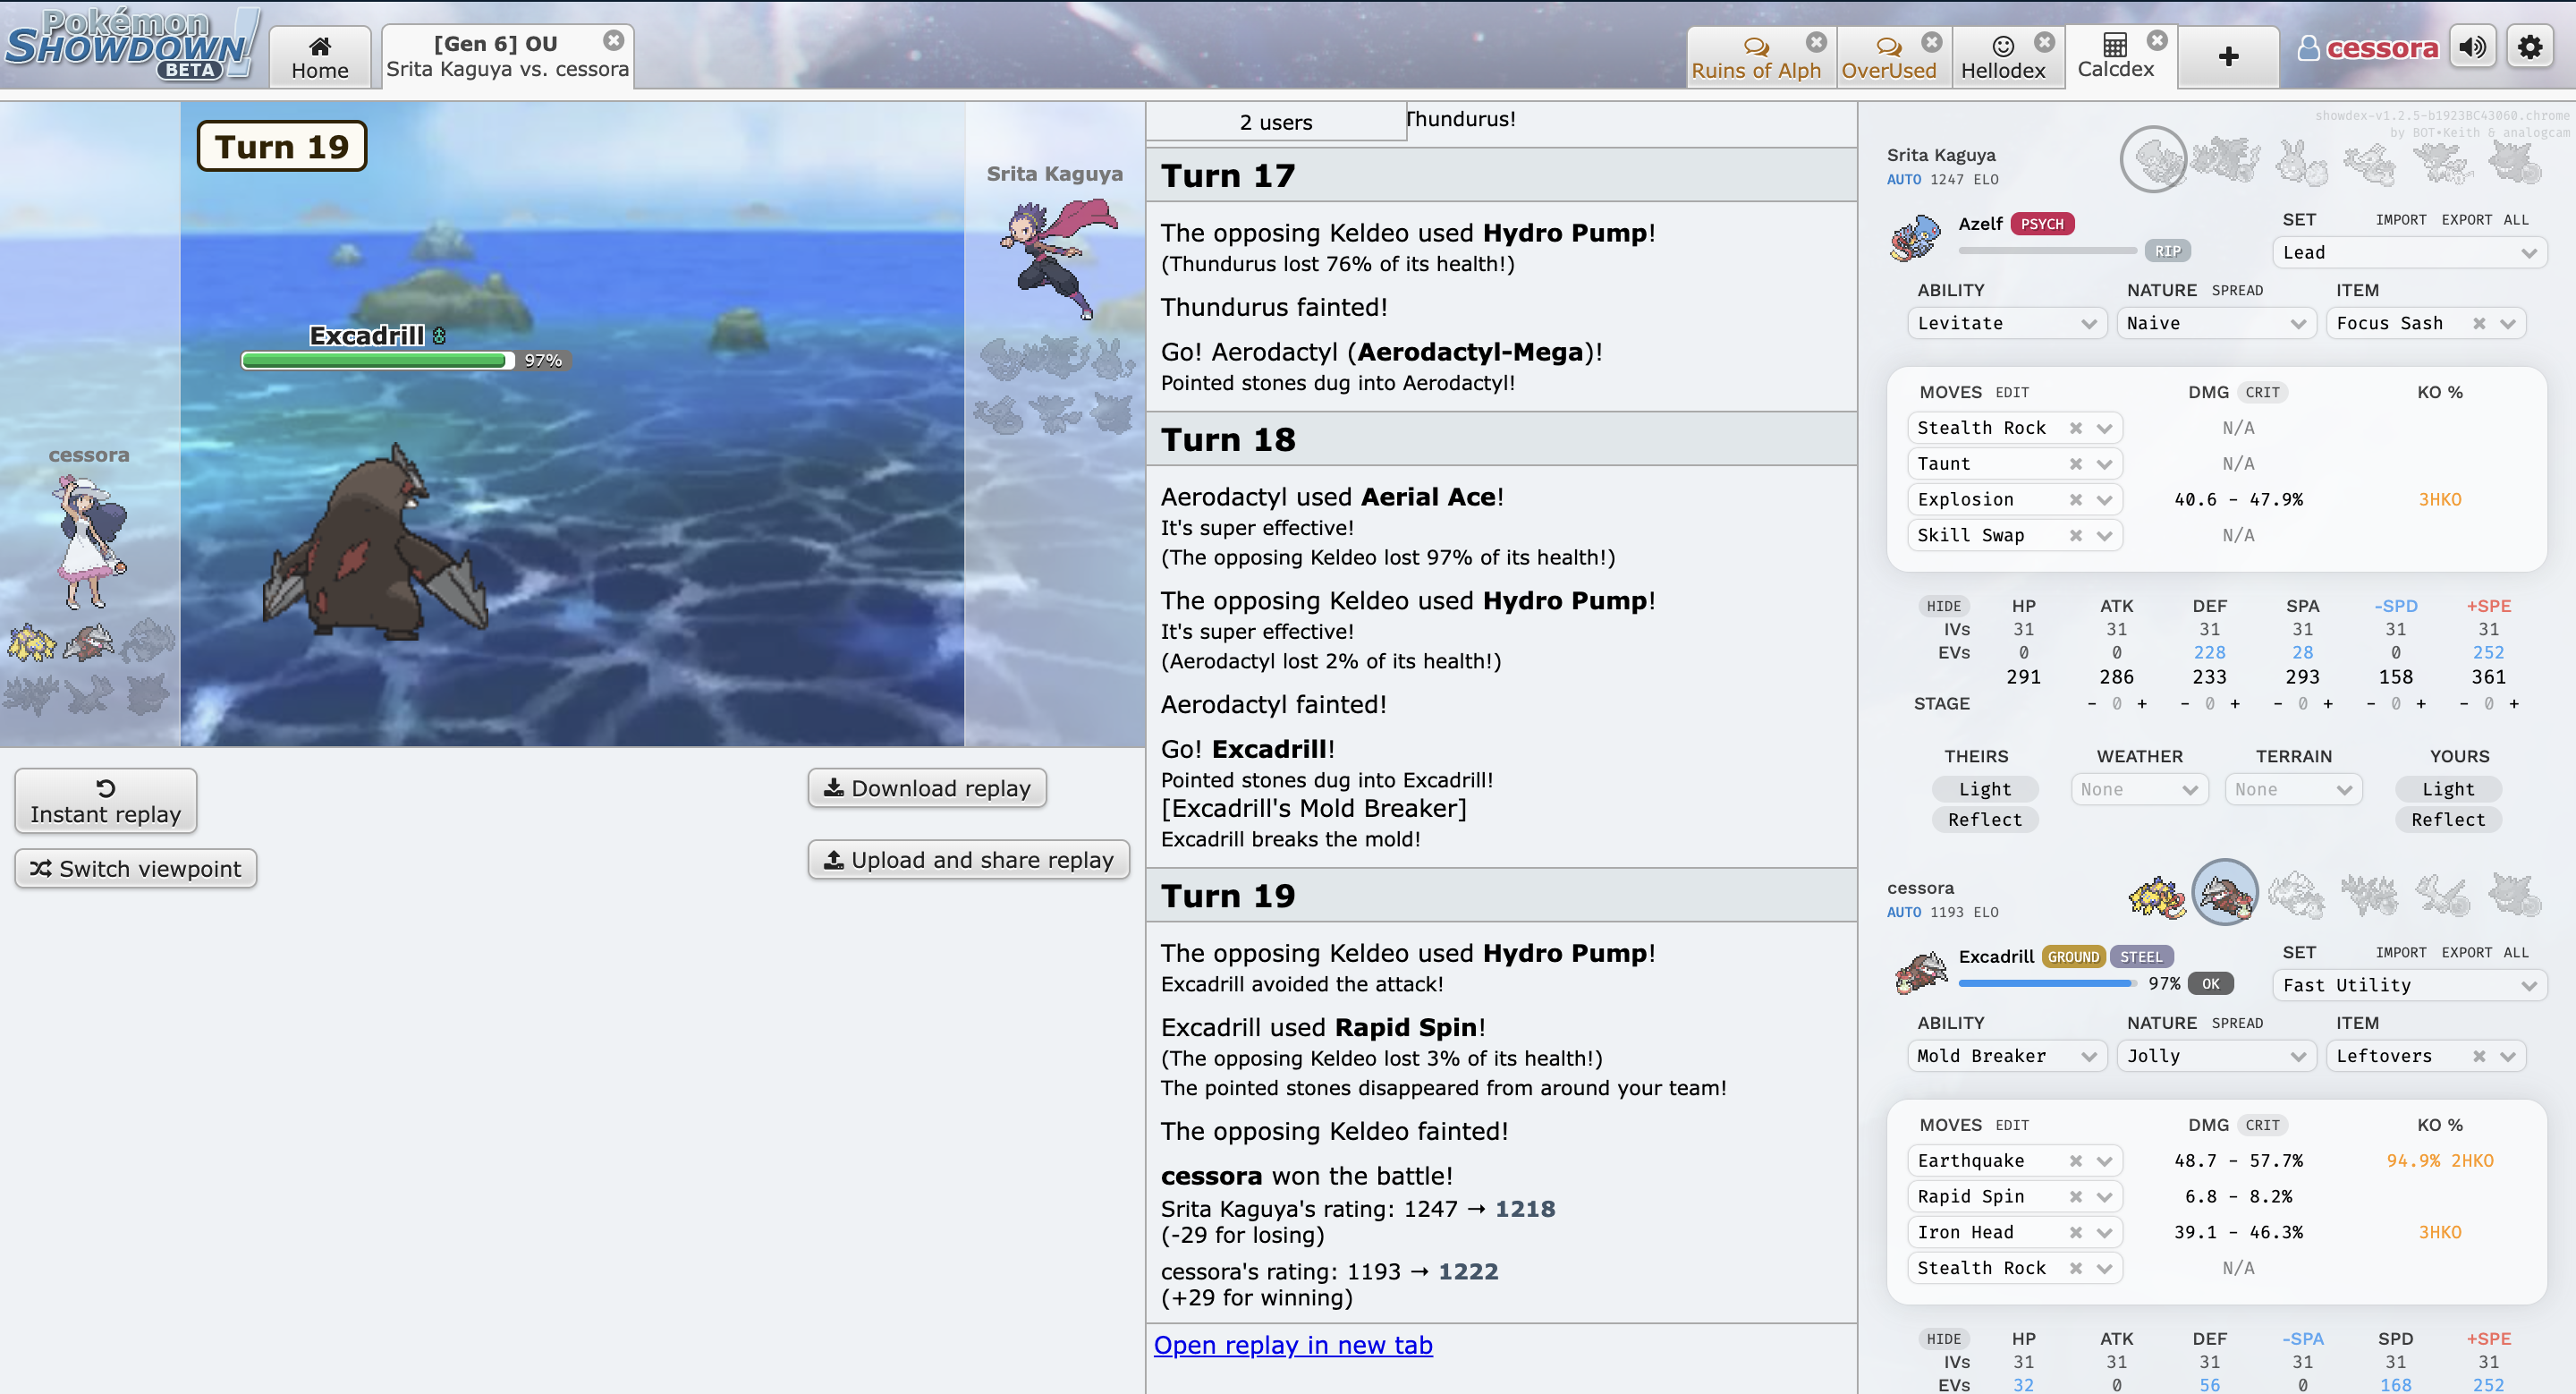2576x1394 pixels.
Task: Clear Excadrill's Rapid Spin move
Action: pyautogui.click(x=2076, y=1197)
